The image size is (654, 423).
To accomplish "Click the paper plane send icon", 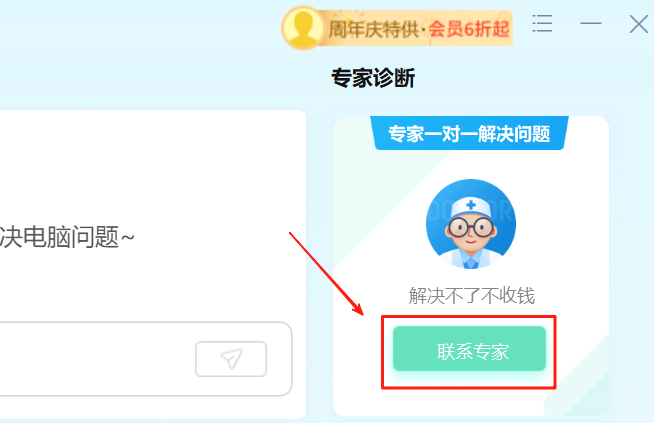I will [231, 359].
